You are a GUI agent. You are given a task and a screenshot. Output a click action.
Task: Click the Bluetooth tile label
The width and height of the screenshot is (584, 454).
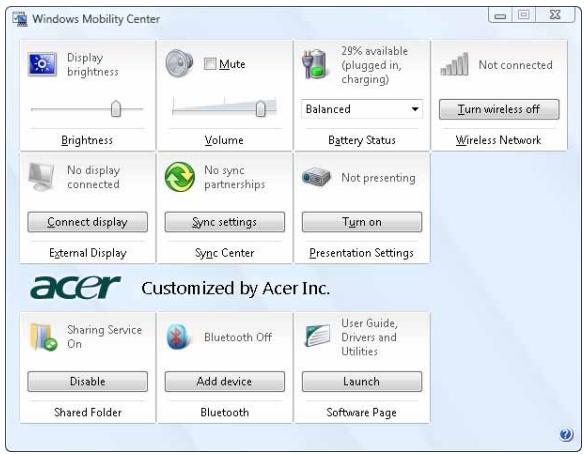[x=225, y=412]
